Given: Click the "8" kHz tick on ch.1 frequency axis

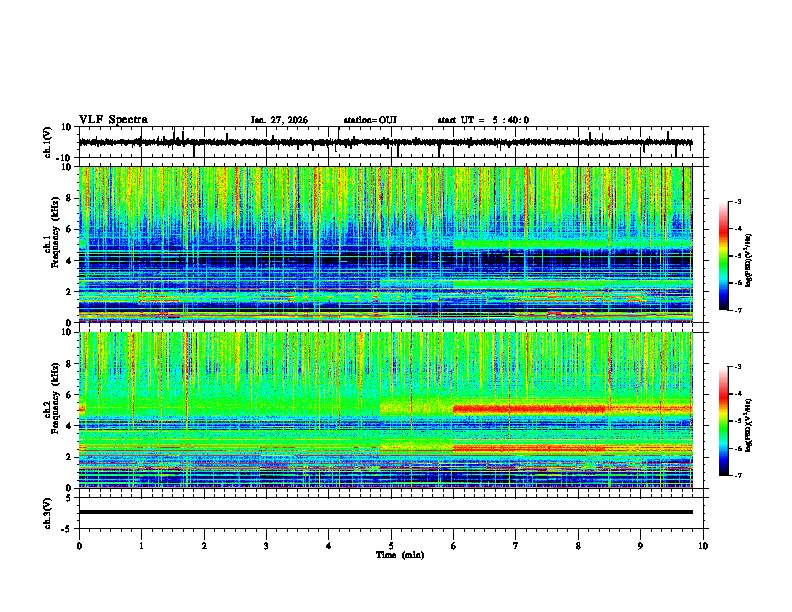Looking at the screenshot, I should coord(69,198).
